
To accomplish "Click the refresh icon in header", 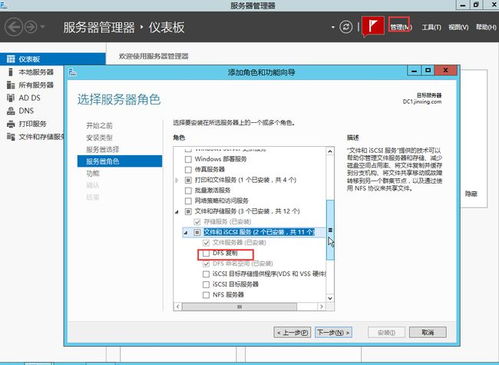I will pyautogui.click(x=346, y=27).
